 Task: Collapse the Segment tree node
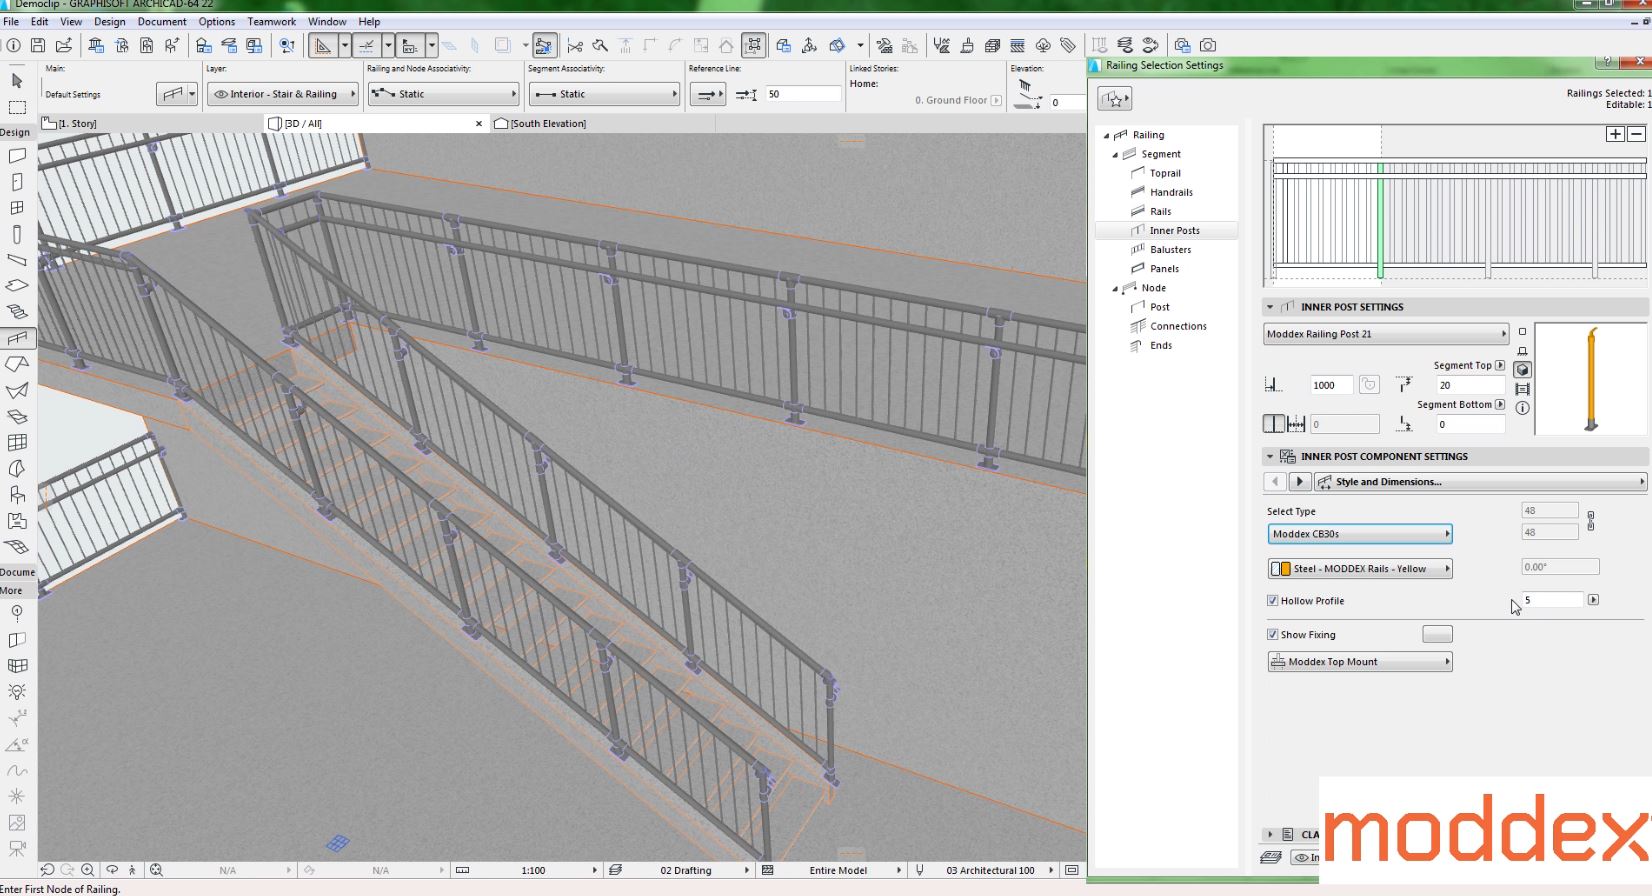(x=1115, y=155)
